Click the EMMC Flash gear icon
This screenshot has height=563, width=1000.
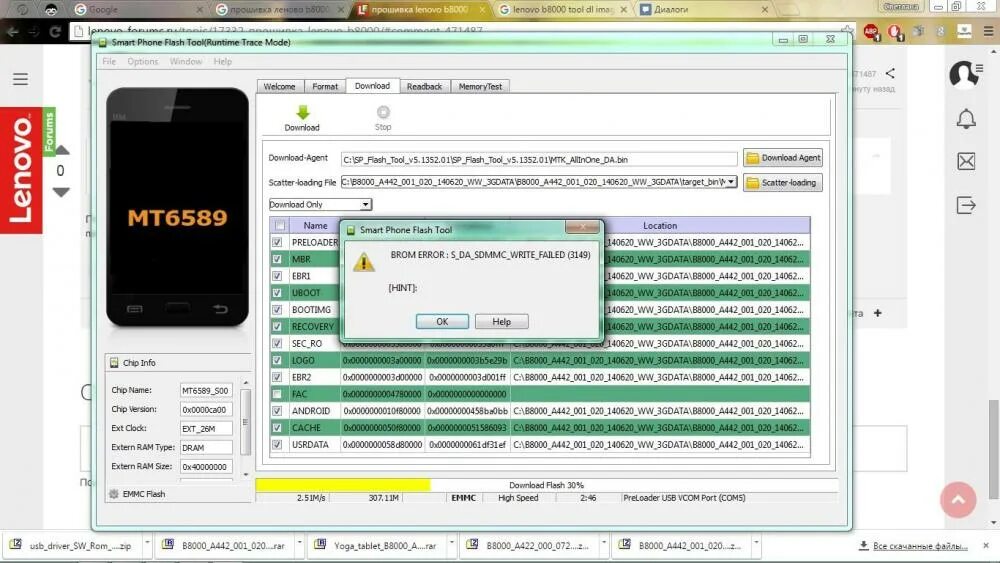click(114, 494)
